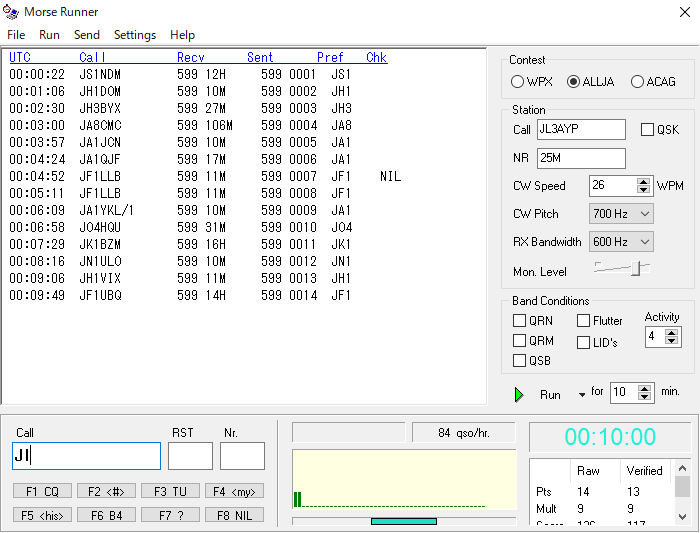This screenshot has height=533, width=700.
Task: Decrease CW Speed with down arrow
Action: point(643,190)
